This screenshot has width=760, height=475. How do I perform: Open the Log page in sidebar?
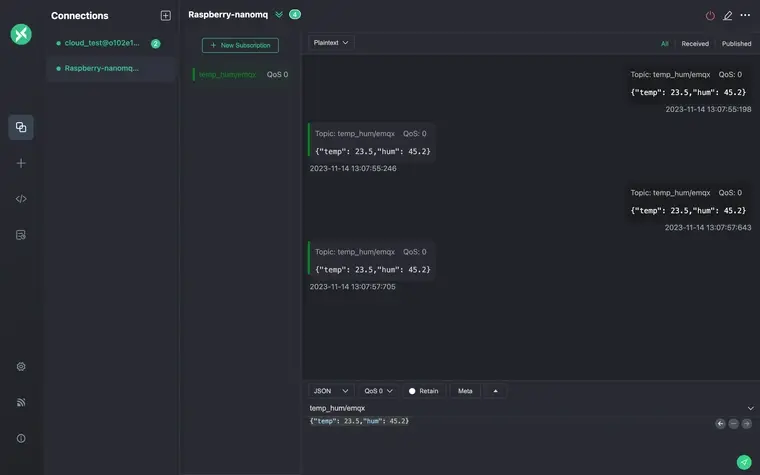click(x=21, y=235)
